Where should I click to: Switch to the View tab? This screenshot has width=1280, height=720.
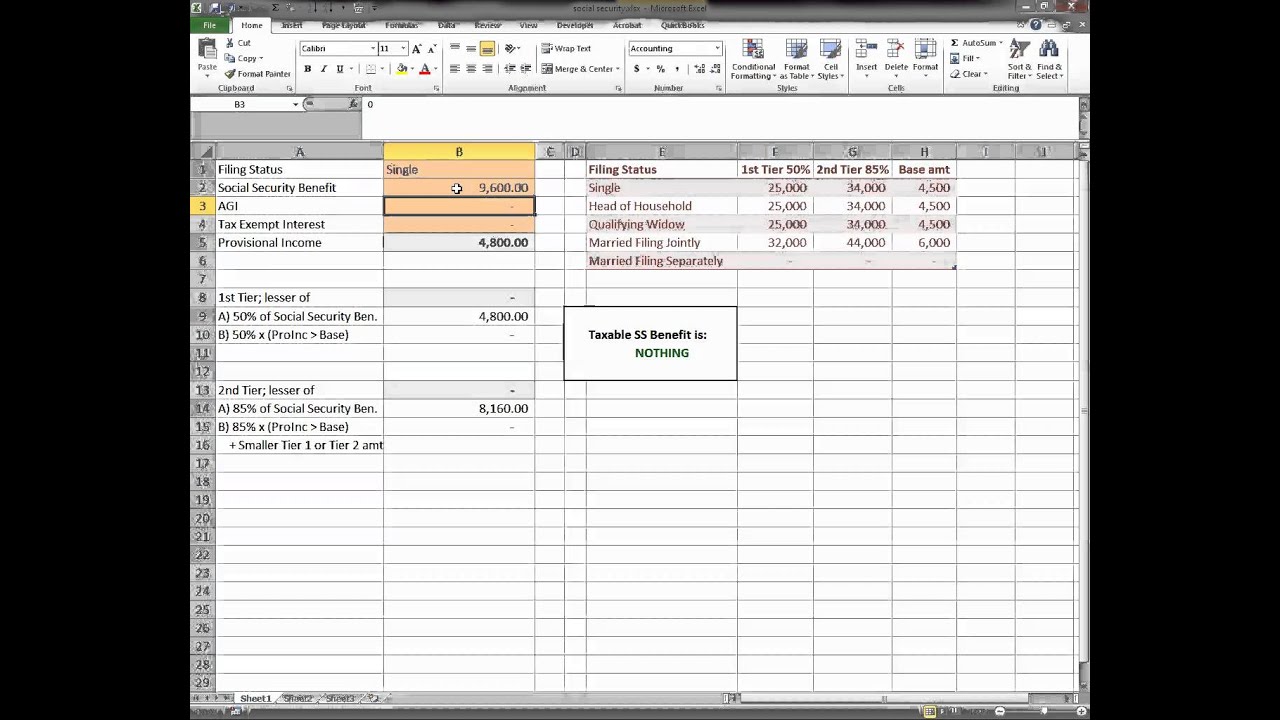tap(528, 25)
